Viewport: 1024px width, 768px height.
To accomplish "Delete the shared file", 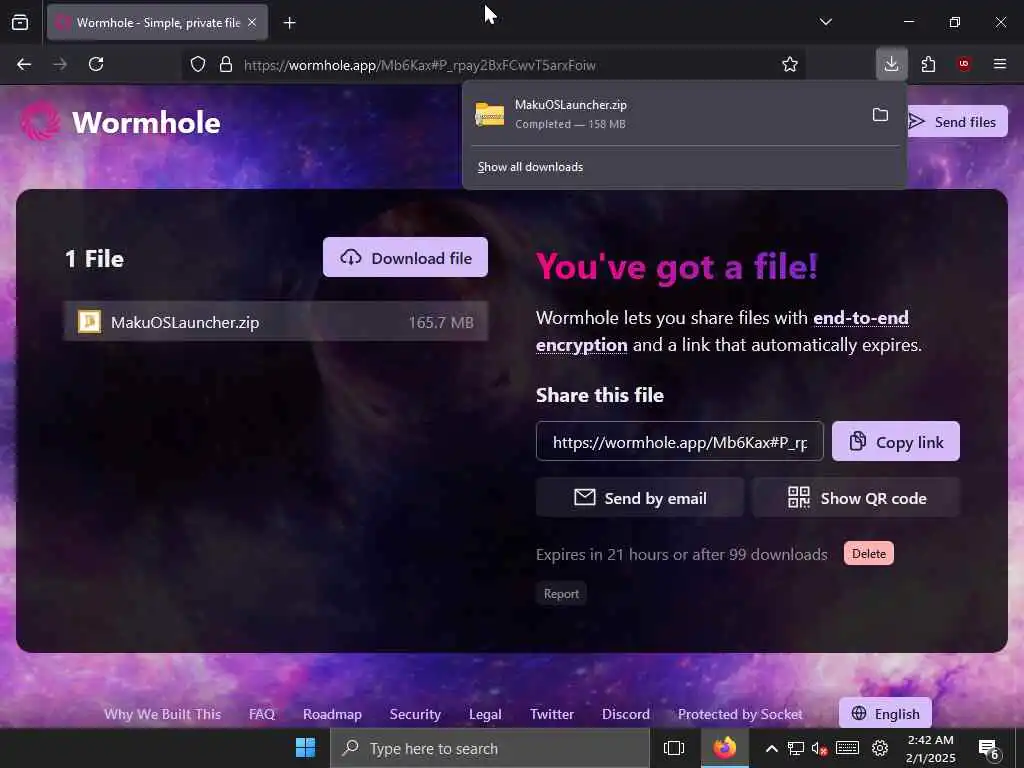I will [869, 554].
